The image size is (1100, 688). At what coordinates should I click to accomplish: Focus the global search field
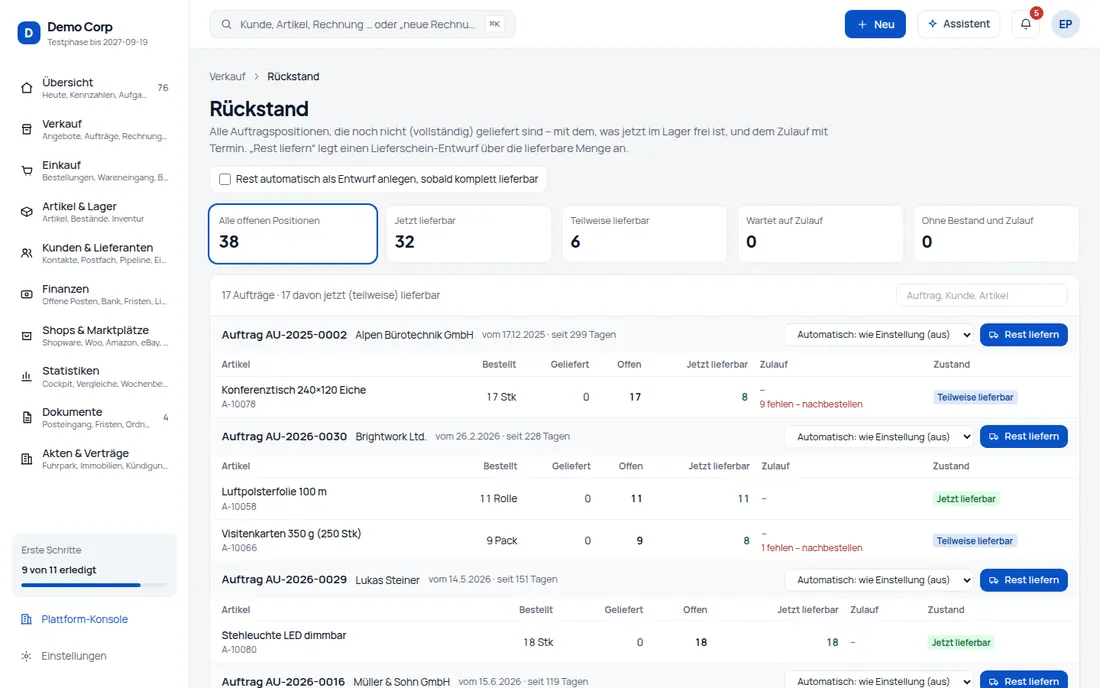coord(362,24)
